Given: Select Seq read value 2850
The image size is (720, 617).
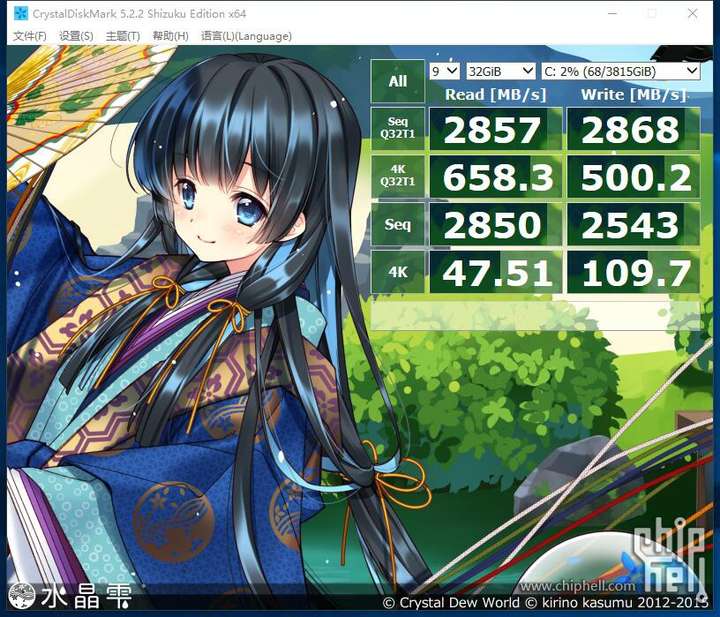Looking at the screenshot, I should click(x=495, y=224).
